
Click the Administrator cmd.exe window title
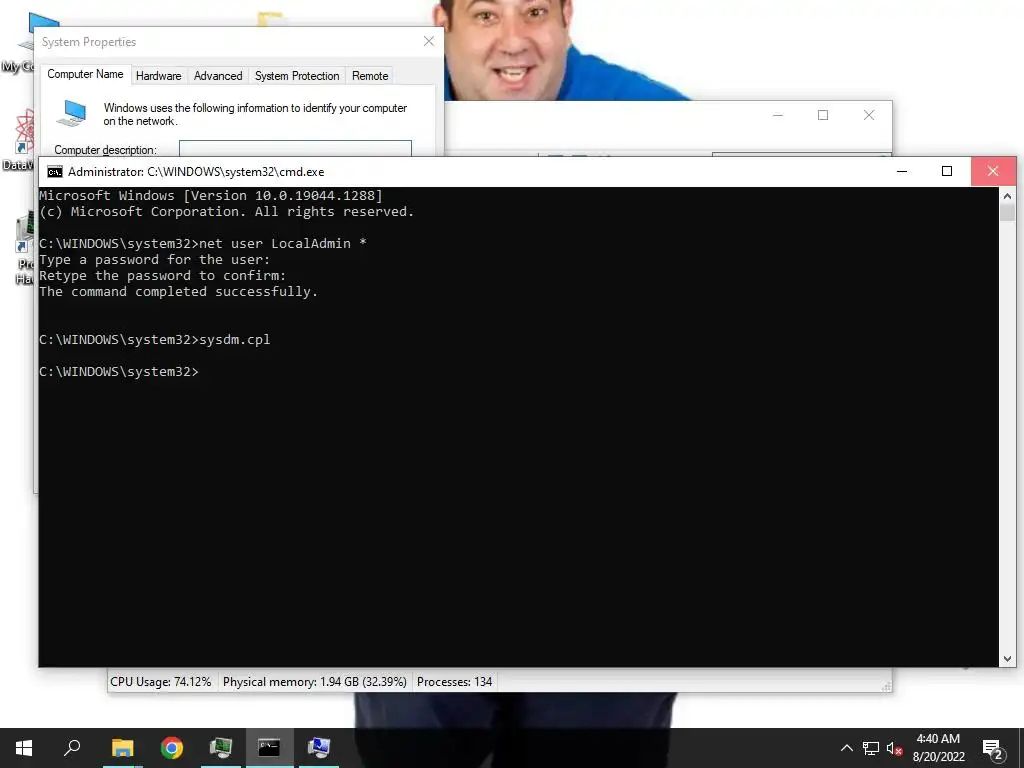coord(196,172)
